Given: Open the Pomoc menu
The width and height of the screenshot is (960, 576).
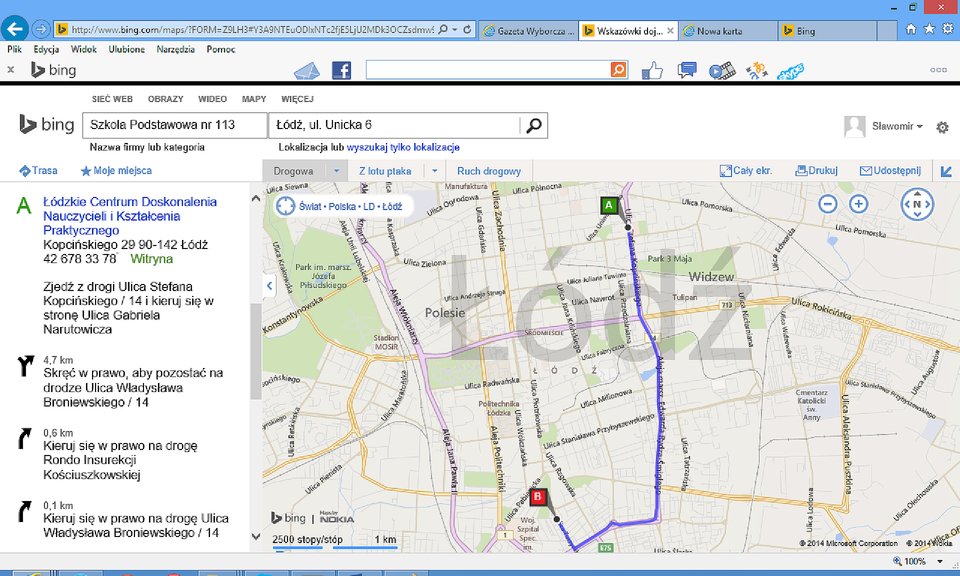Looking at the screenshot, I should coord(221,49).
